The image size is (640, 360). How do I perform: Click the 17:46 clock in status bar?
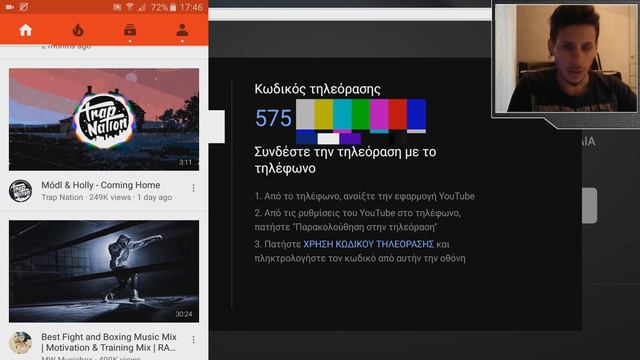coord(191,7)
